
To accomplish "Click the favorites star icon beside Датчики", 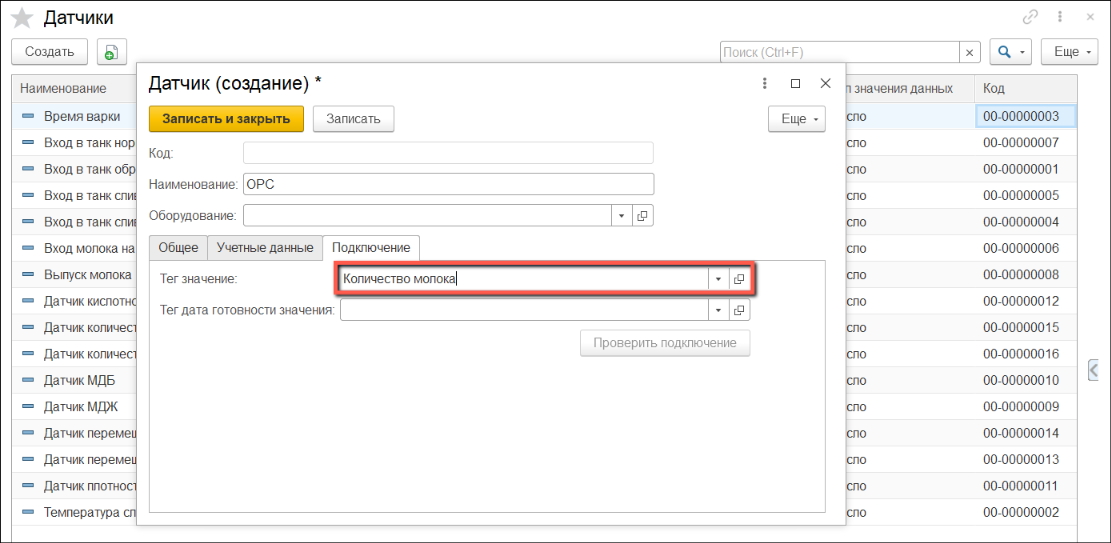I will 22,18.
